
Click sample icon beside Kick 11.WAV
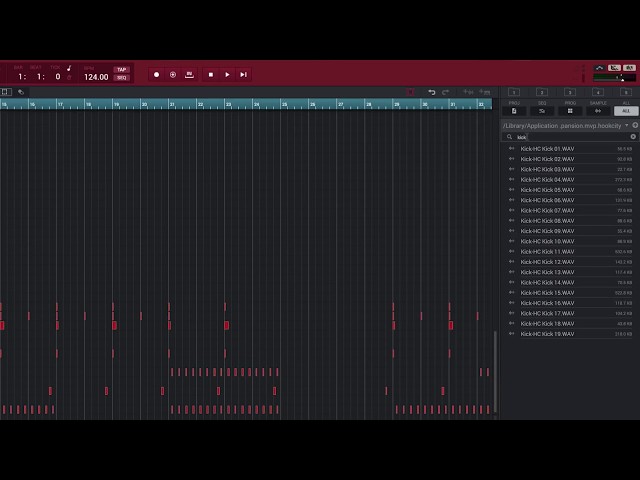[x=511, y=251]
